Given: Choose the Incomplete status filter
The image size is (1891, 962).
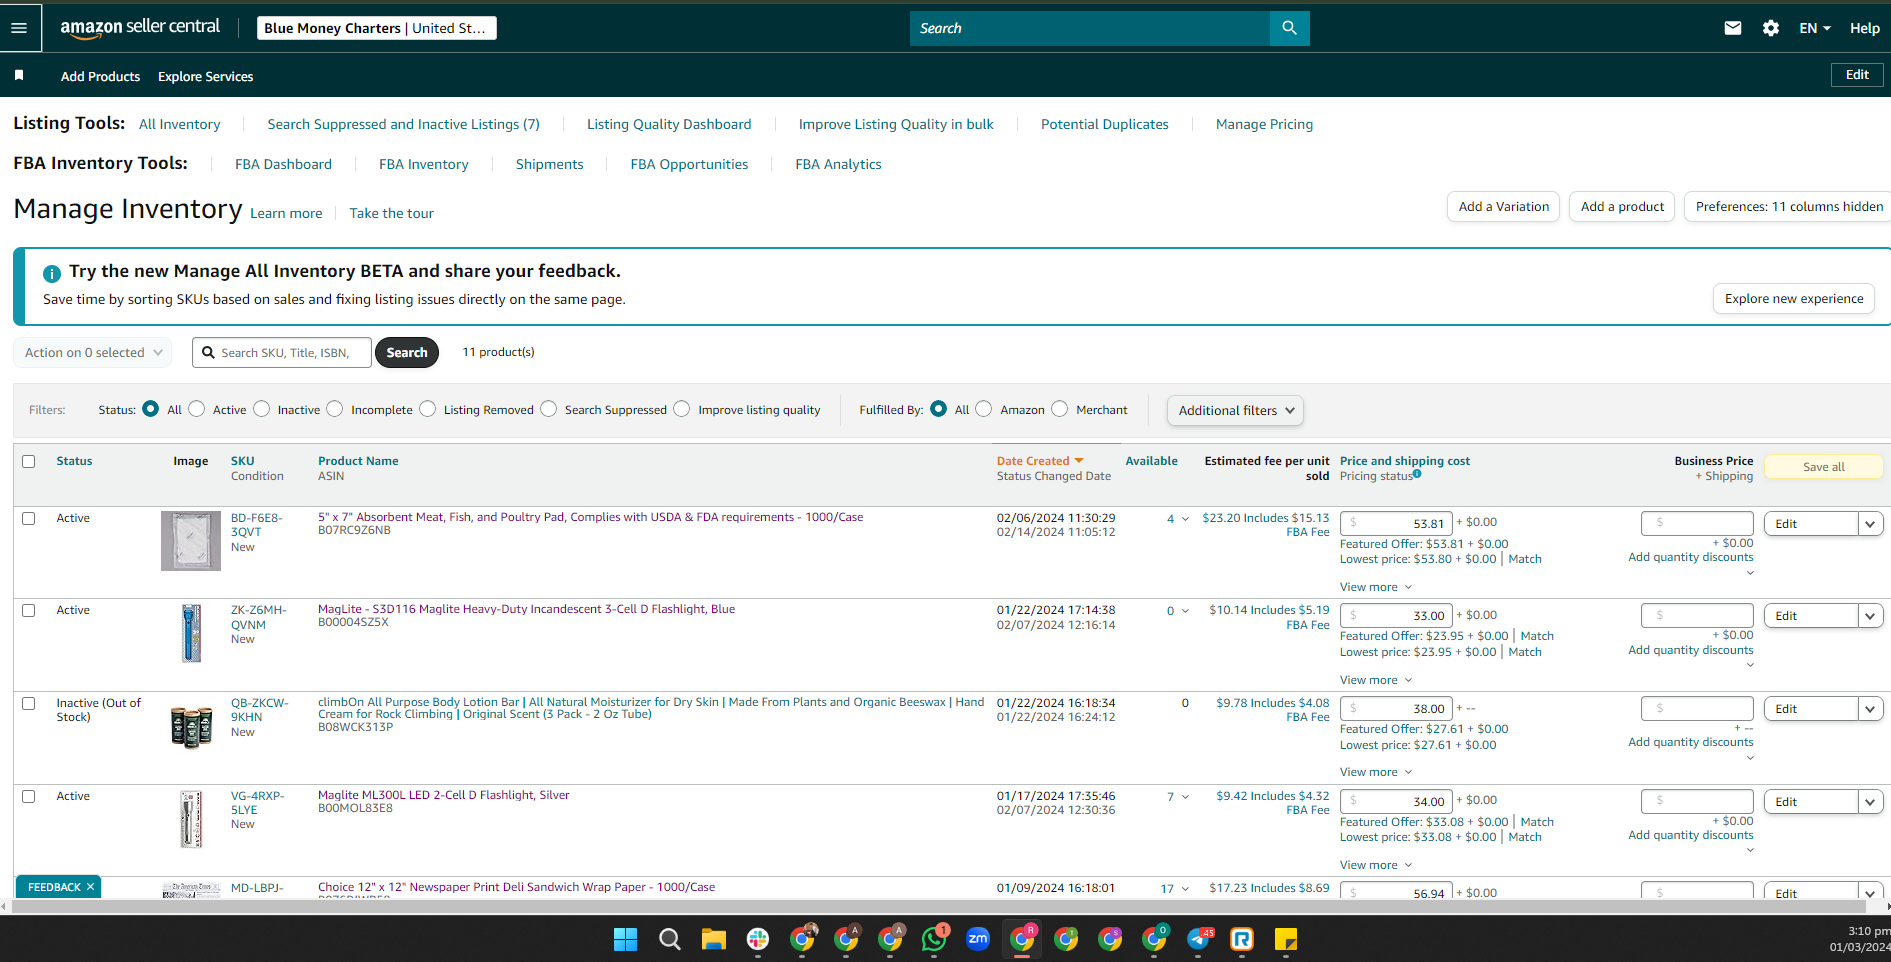Looking at the screenshot, I should pyautogui.click(x=335, y=409).
